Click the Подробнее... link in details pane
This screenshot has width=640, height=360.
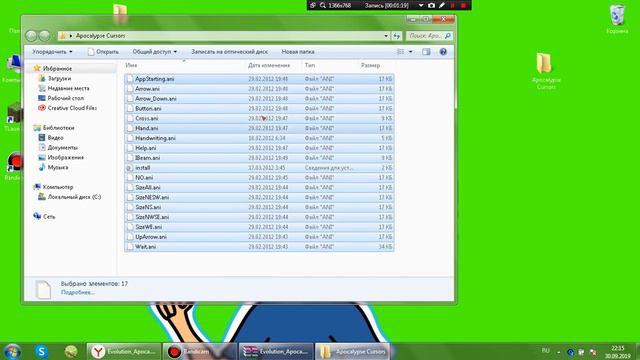78,292
